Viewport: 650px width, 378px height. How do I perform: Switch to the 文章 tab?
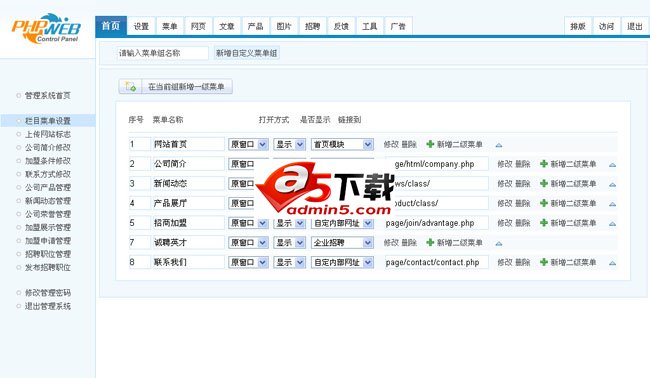pyautogui.click(x=227, y=27)
